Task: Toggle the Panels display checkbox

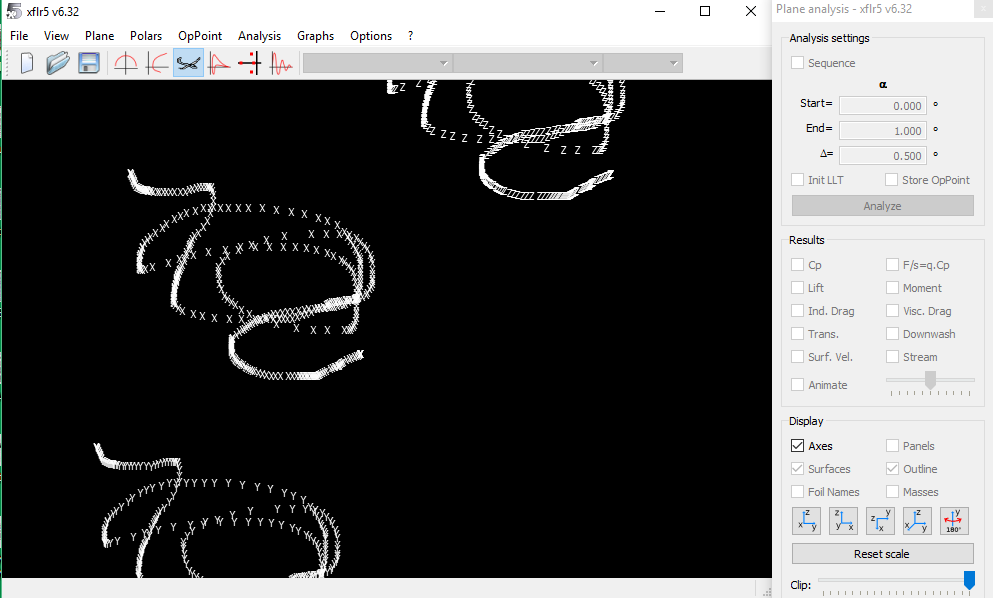Action: pos(892,446)
